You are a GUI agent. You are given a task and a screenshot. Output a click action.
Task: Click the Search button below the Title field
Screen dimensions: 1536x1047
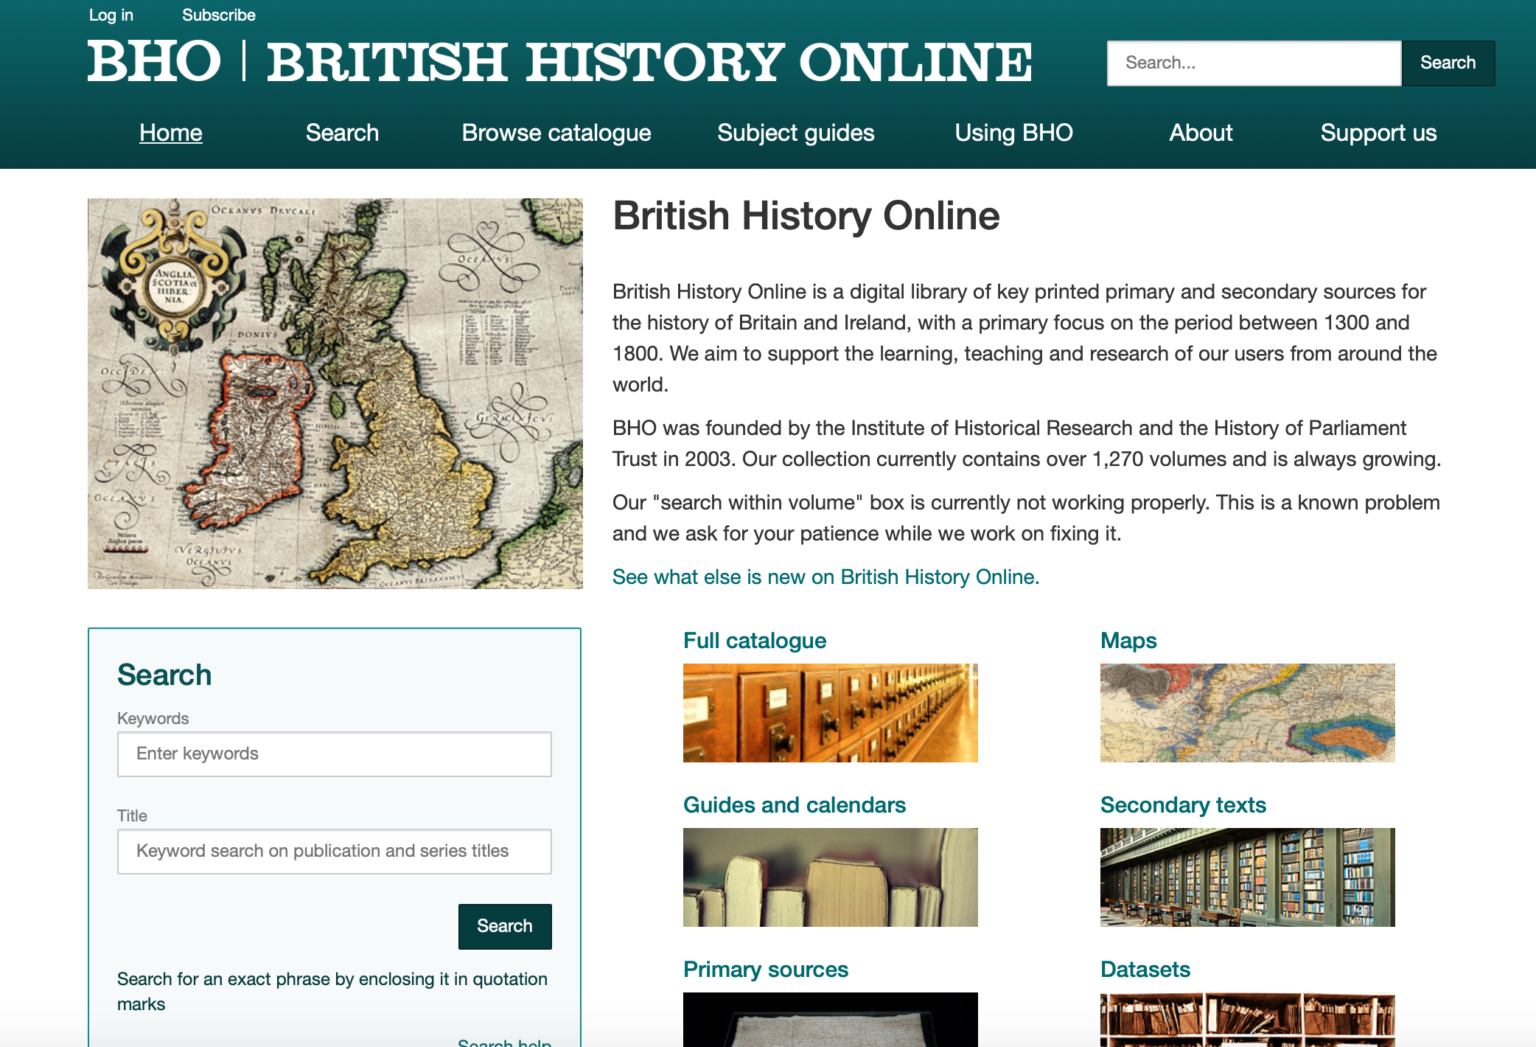[x=504, y=926]
